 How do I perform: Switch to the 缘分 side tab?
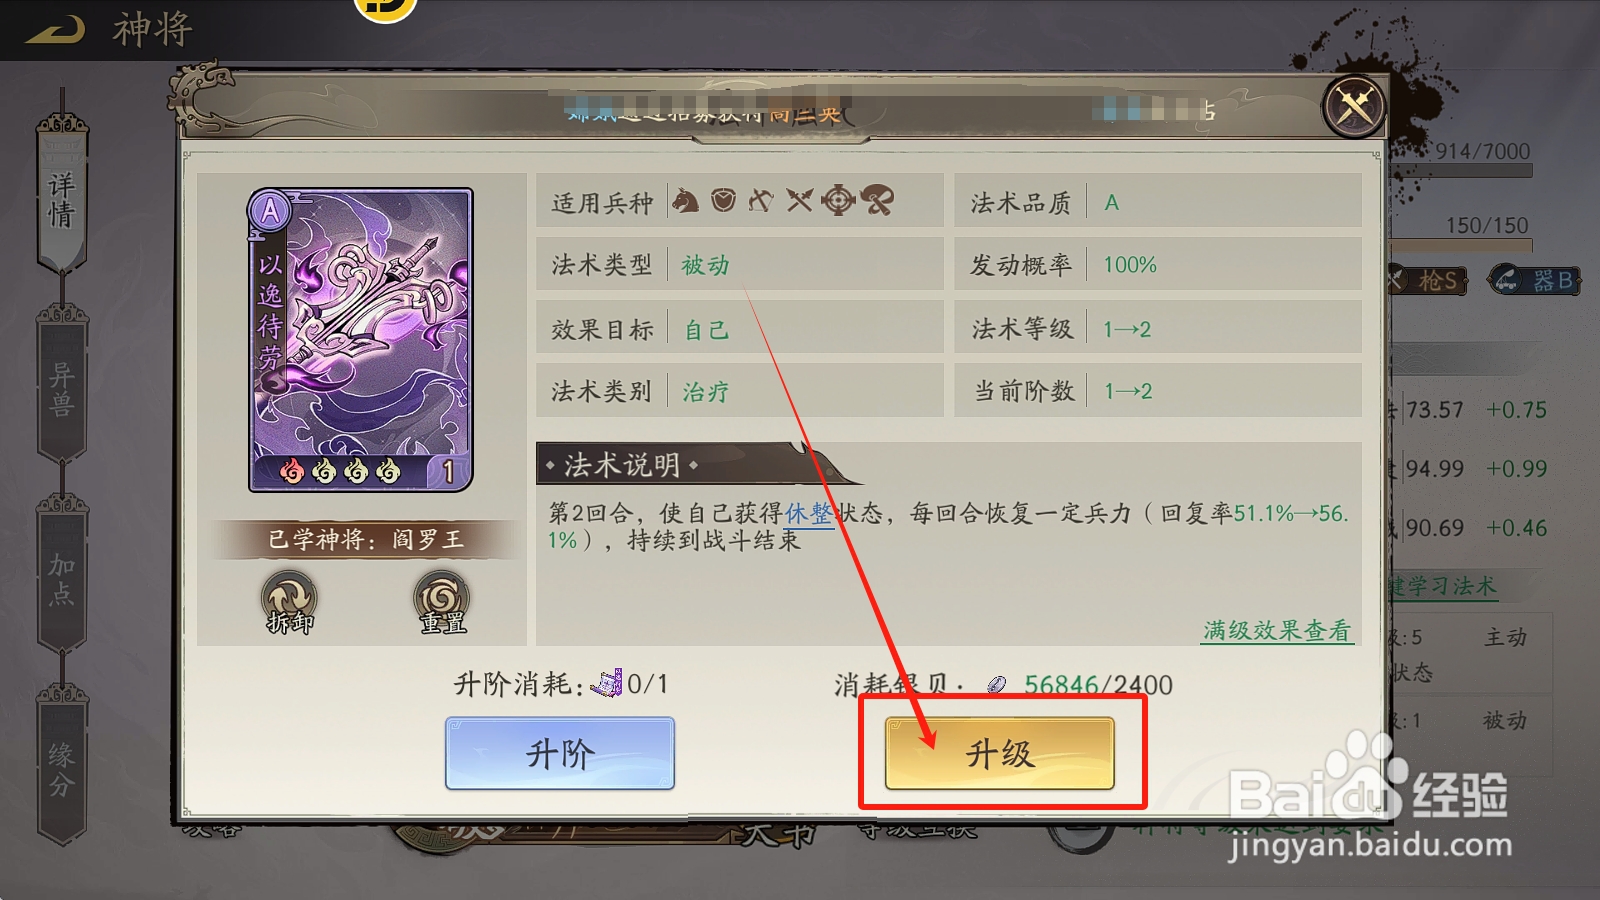(x=62, y=770)
